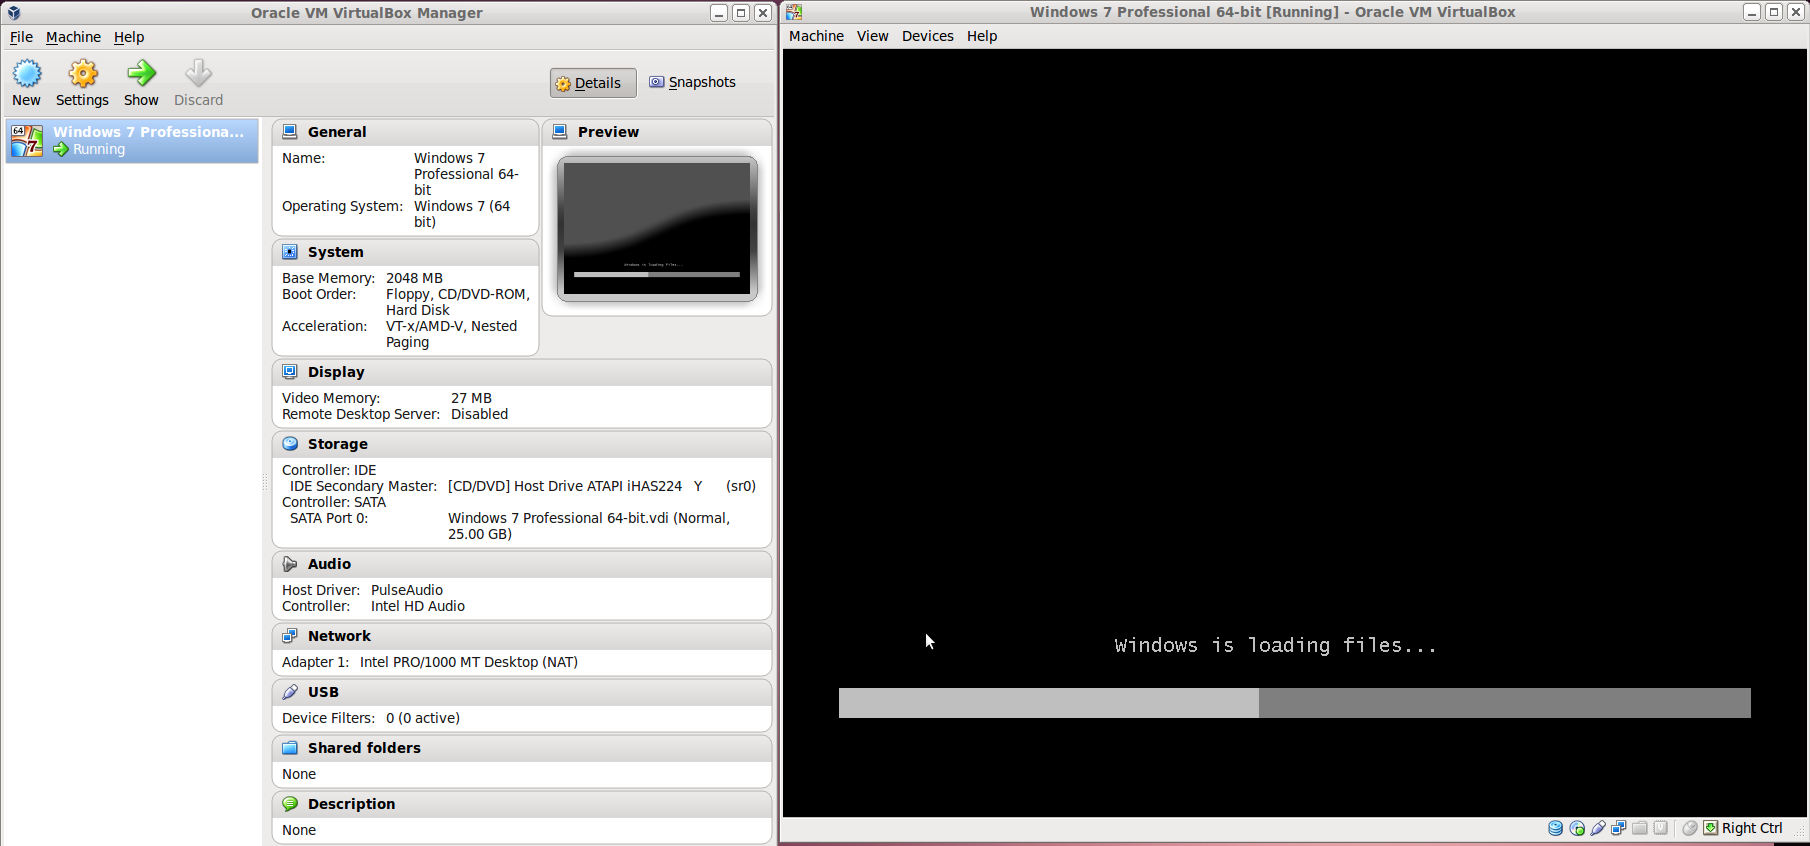Click the network adapters status icon
Image resolution: width=1810 pixels, height=846 pixels.
(x=1619, y=828)
